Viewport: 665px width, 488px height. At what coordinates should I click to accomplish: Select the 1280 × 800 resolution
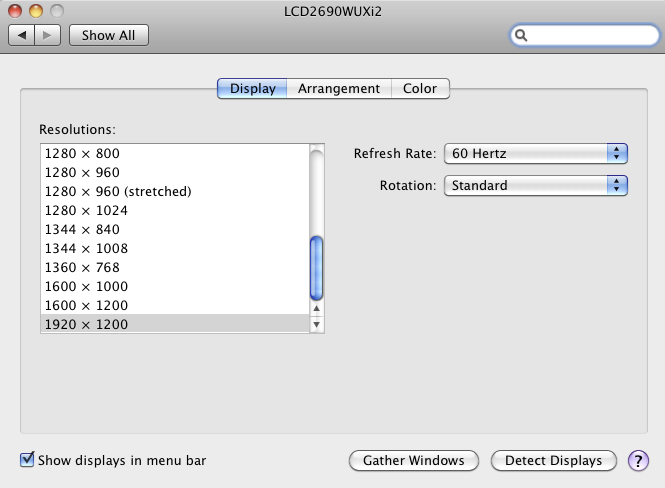[175, 153]
